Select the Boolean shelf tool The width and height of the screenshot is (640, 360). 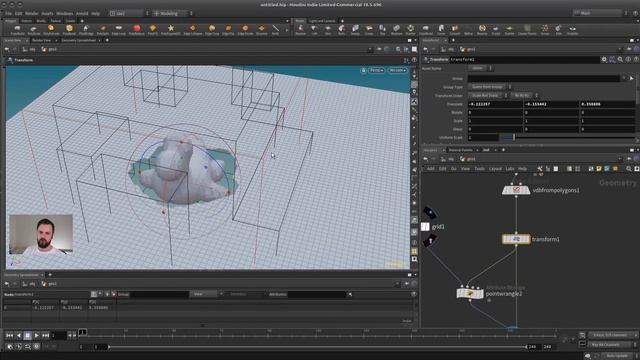(396, 30)
